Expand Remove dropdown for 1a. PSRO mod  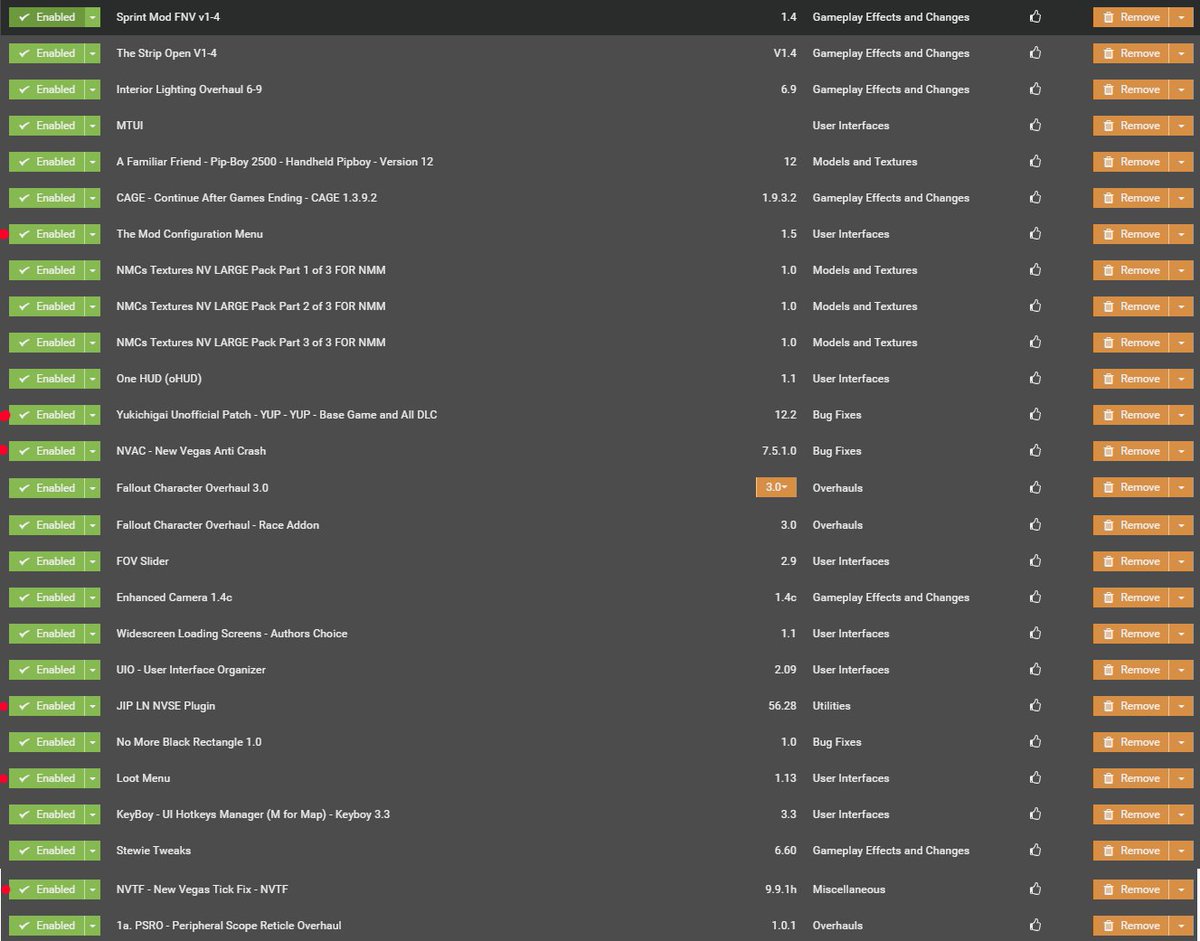point(1180,925)
